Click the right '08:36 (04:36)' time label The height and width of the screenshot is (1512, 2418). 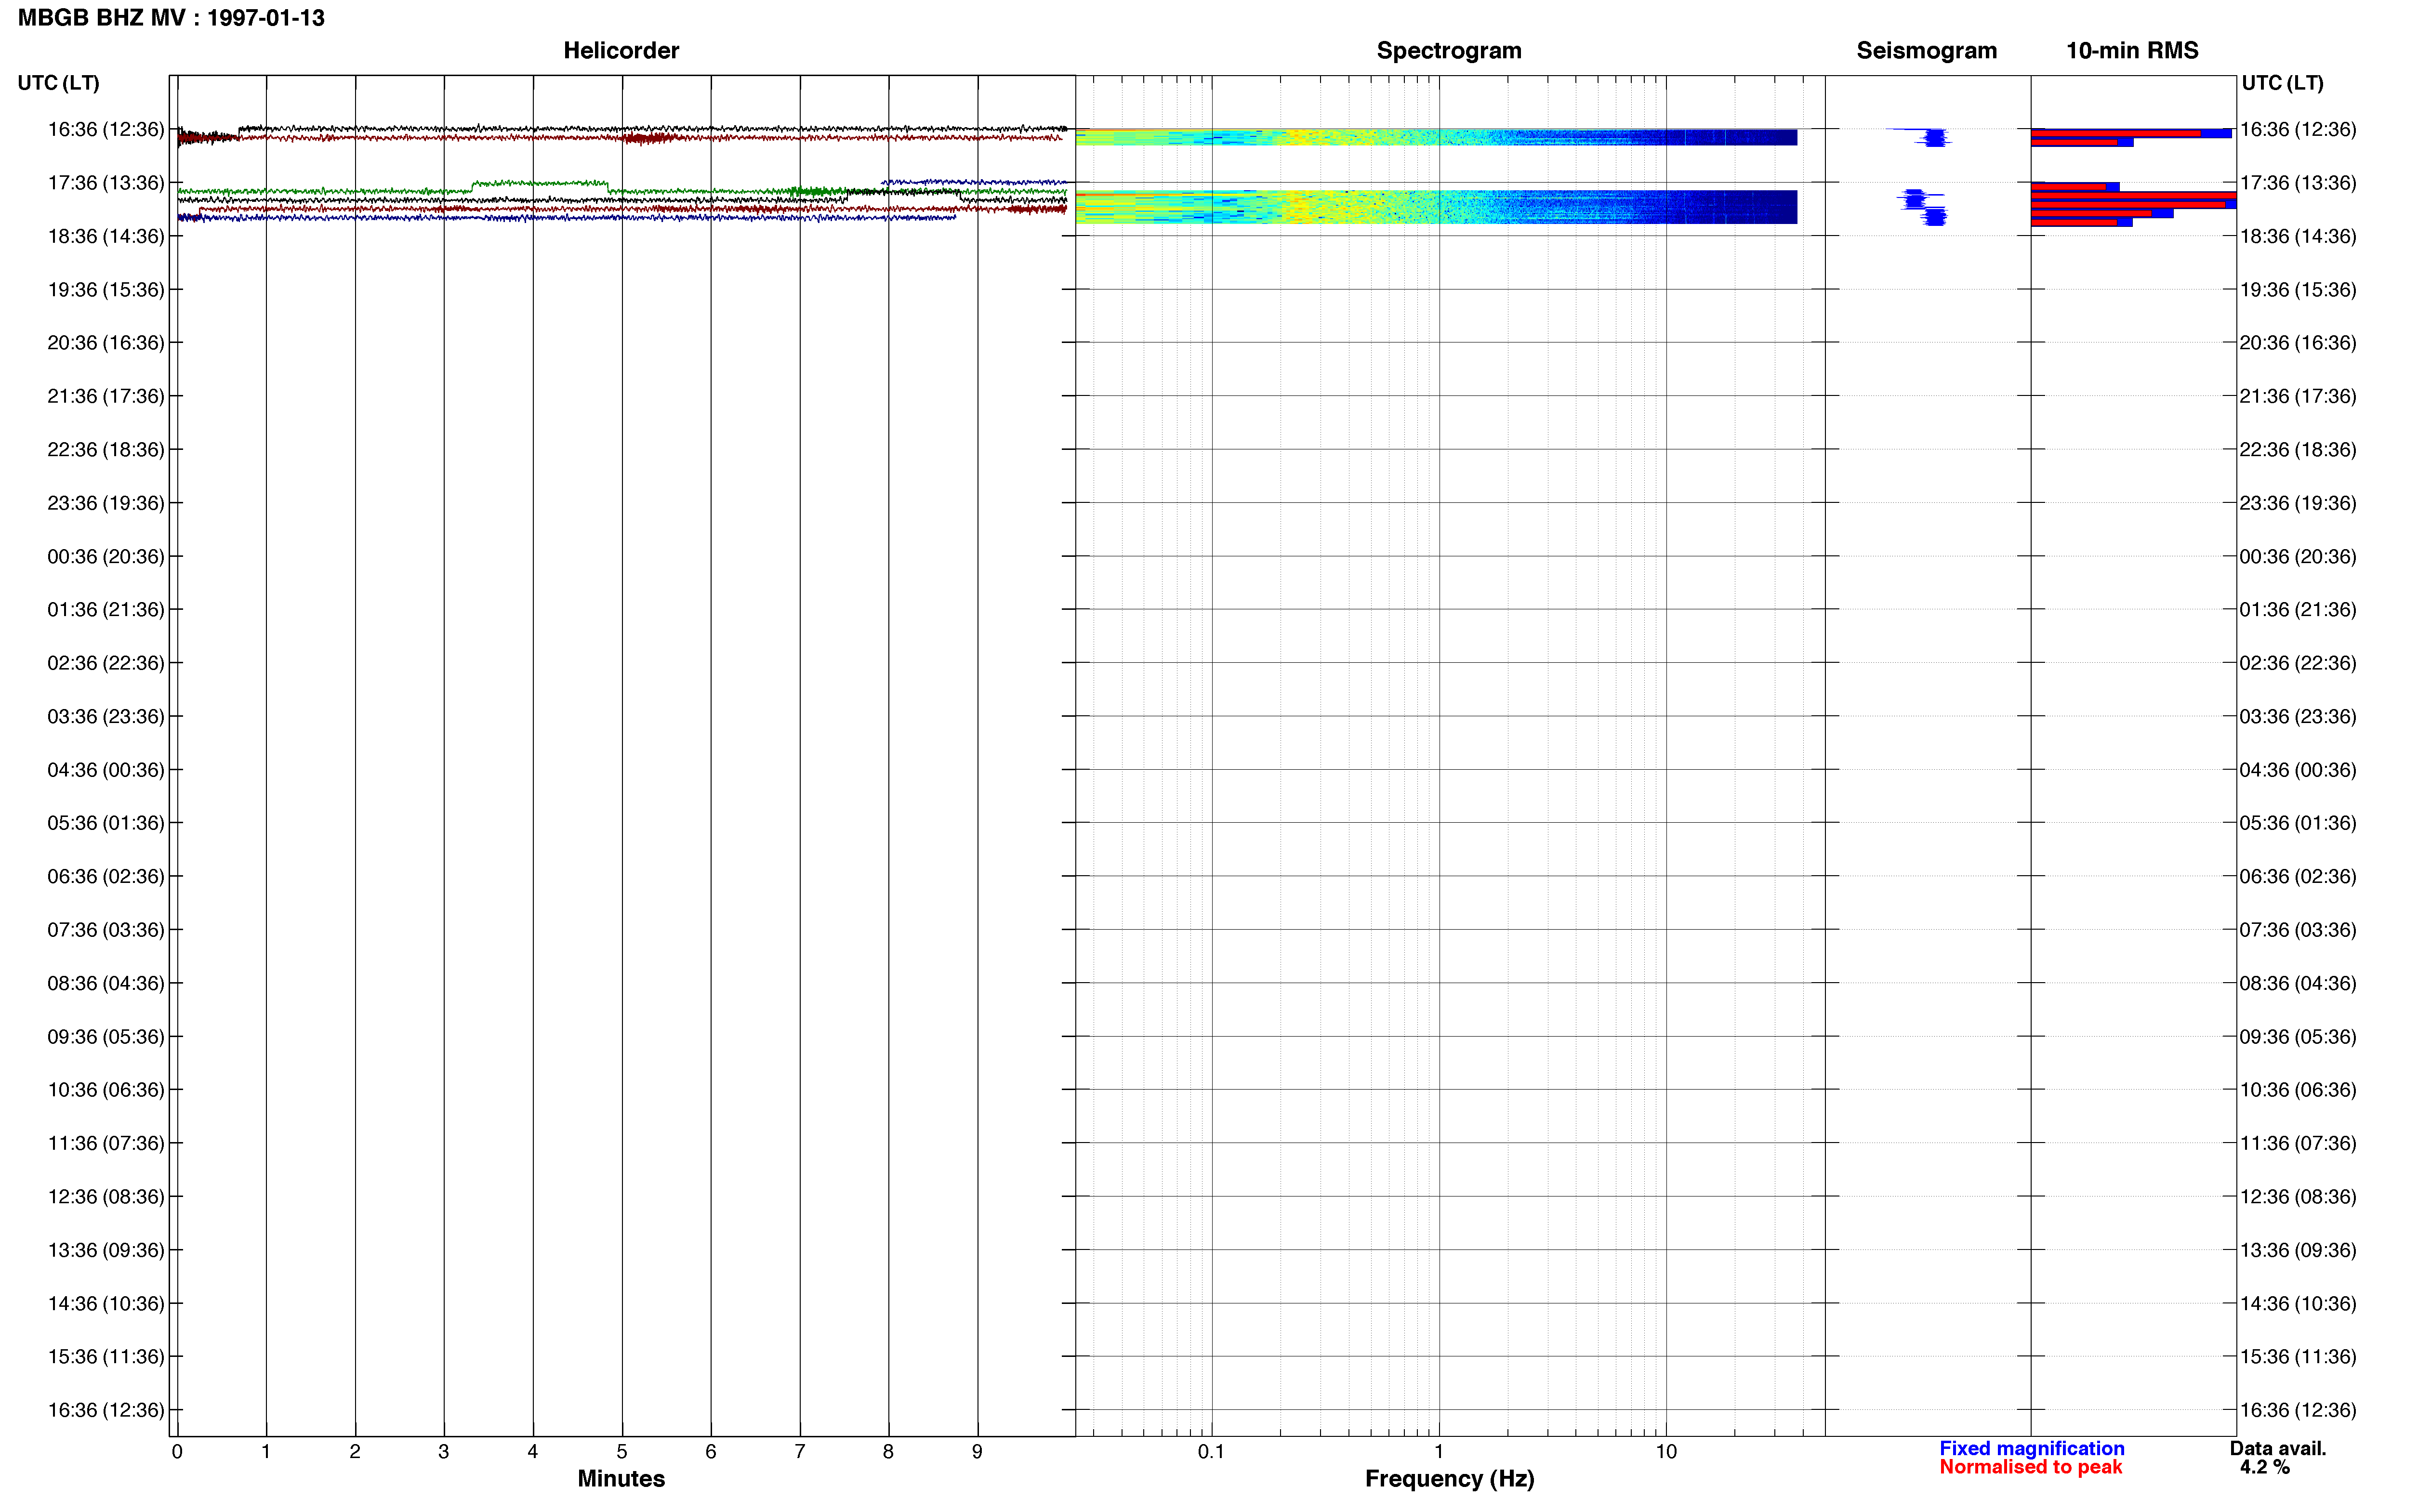(2298, 983)
